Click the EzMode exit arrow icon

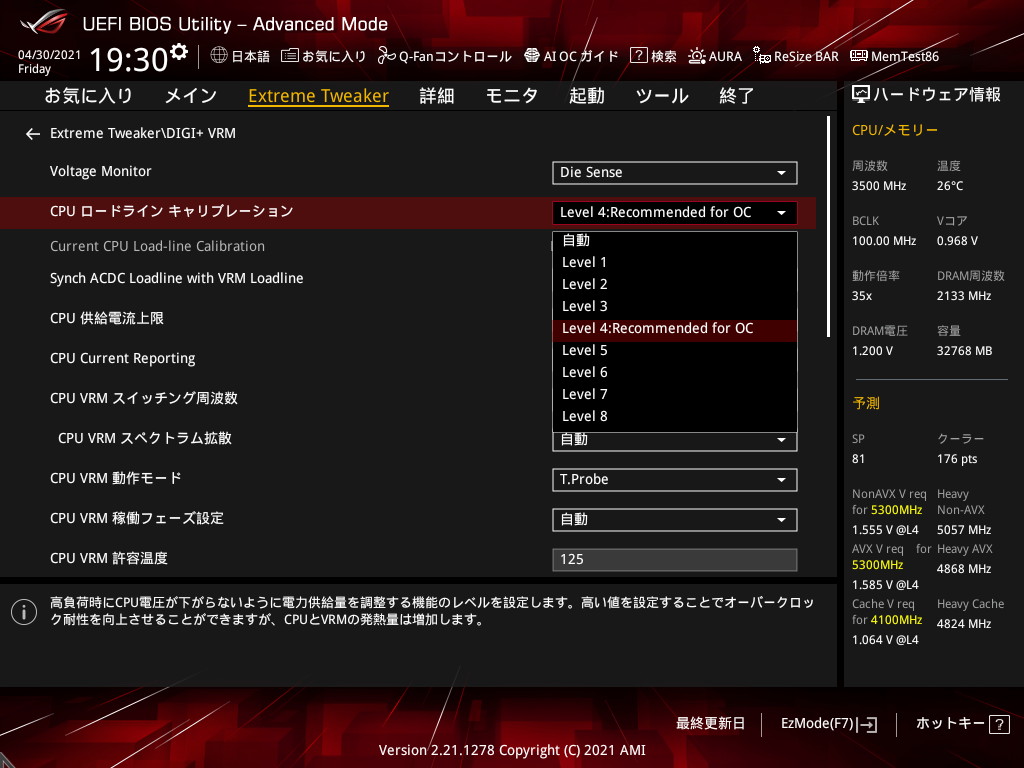pyautogui.click(x=868, y=724)
